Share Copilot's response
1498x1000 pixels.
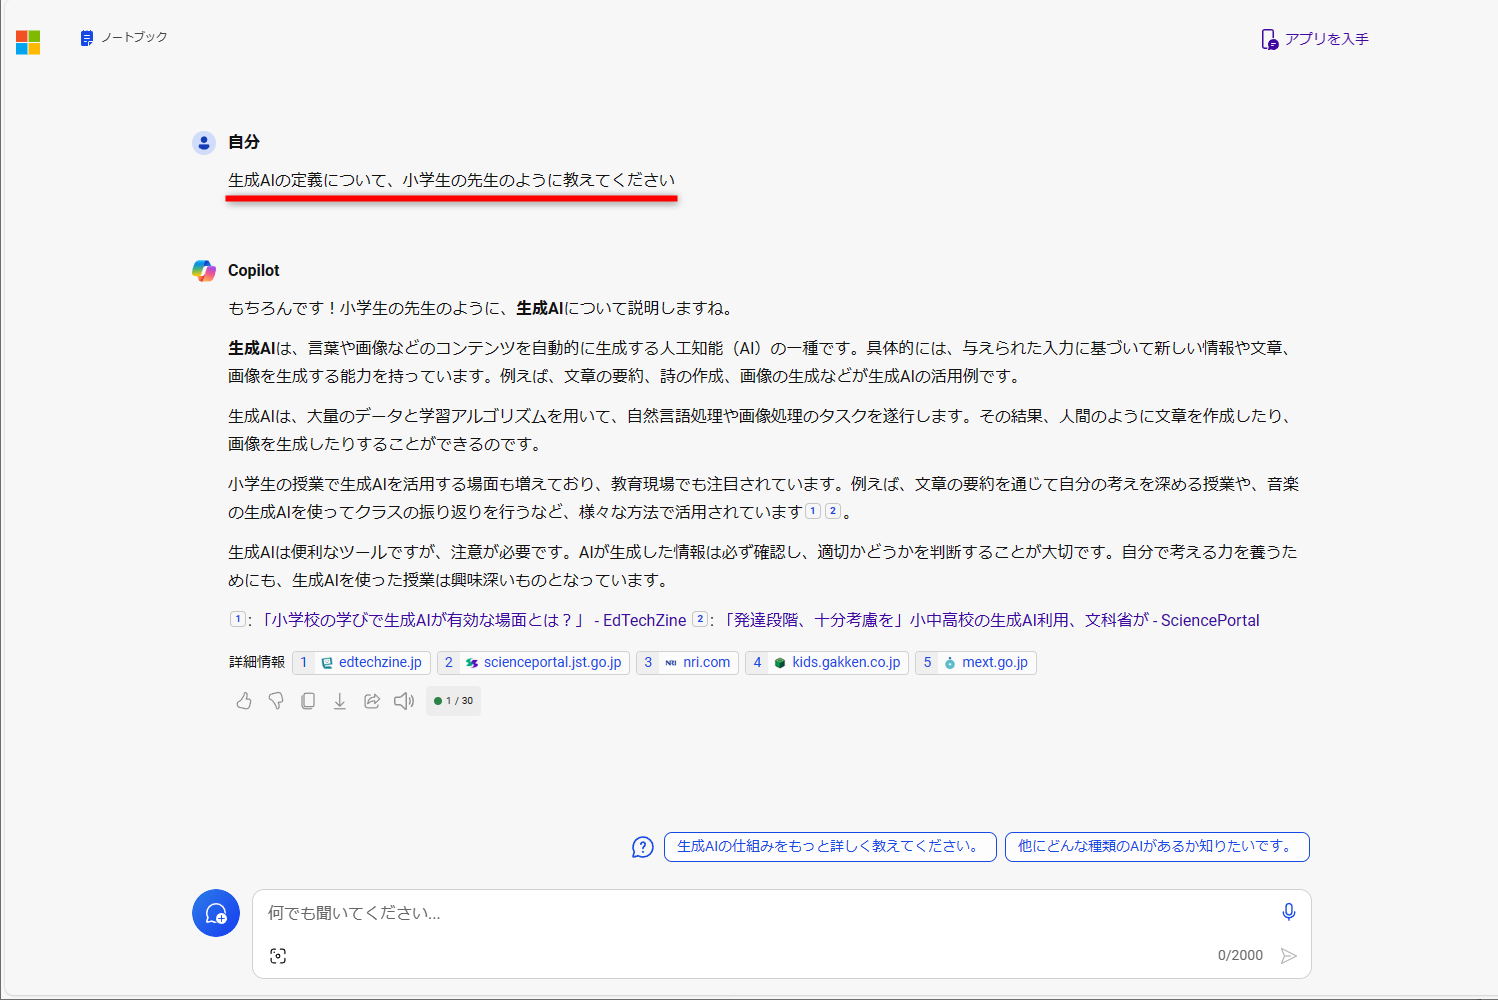pos(371,701)
